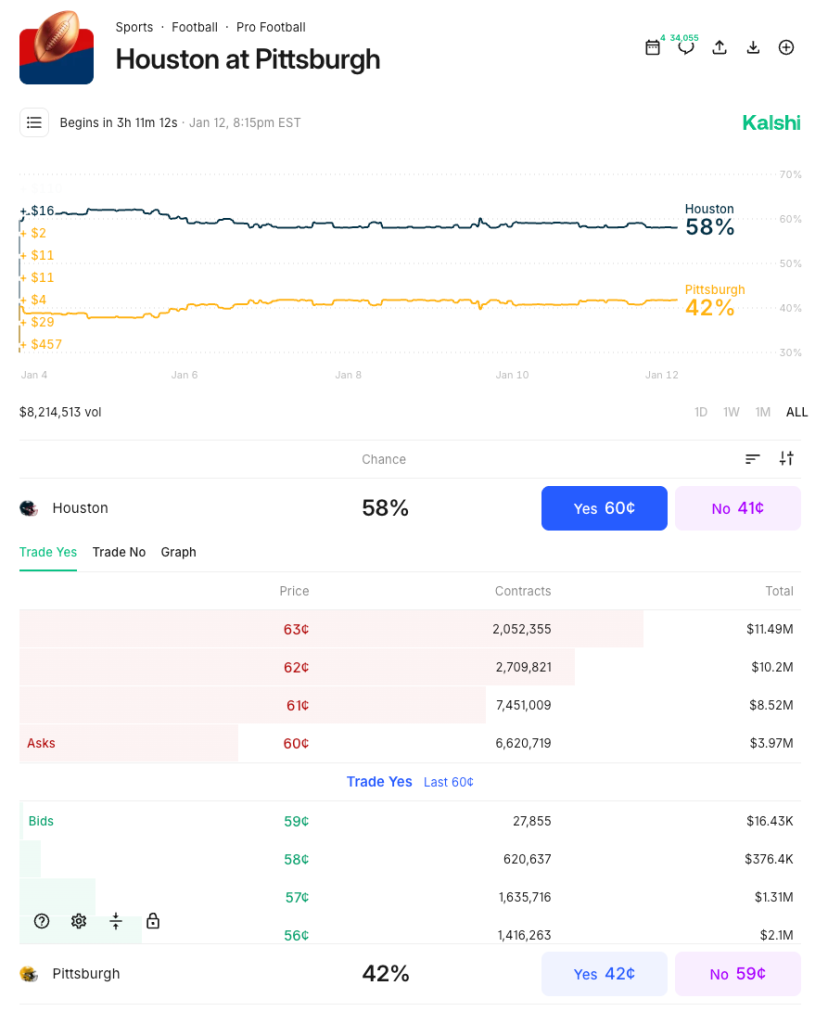Viewport: 828px width, 1024px height.
Task: Click the lock icon near the order book
Action: pos(152,921)
